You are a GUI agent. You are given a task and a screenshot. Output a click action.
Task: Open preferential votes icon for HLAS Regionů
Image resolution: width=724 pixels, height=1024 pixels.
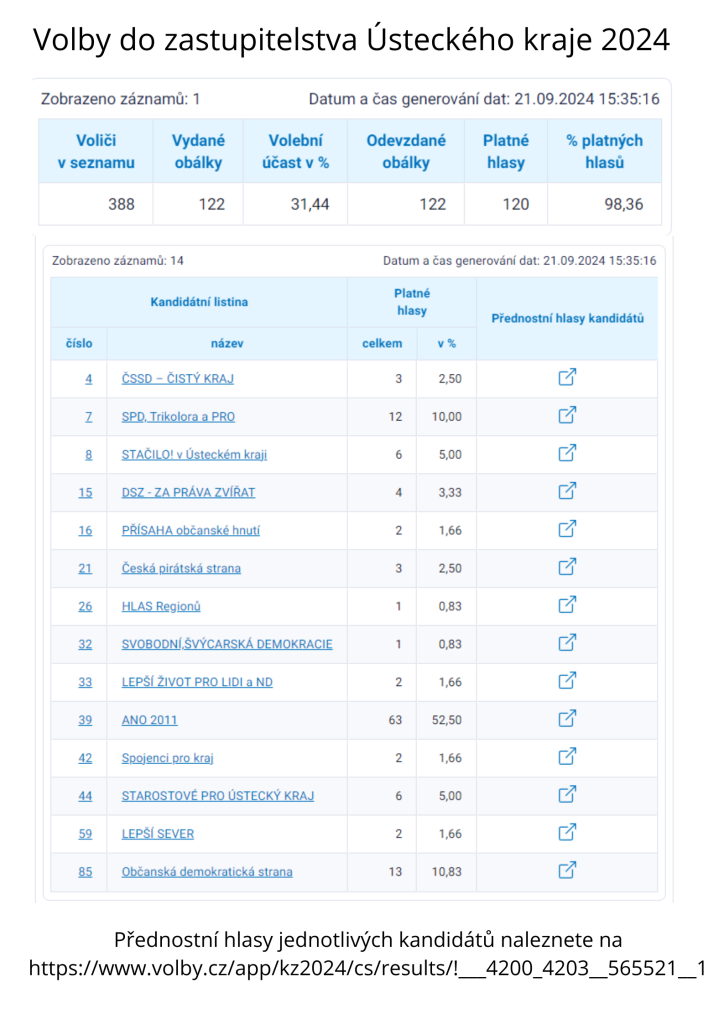(567, 605)
